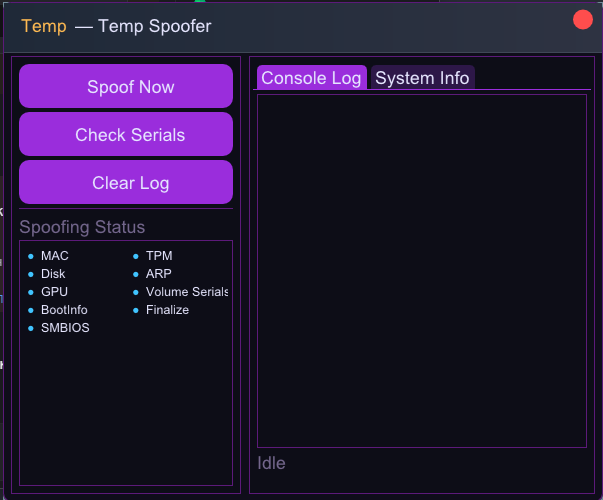
Task: Open the System Info tab
Action: pos(422,78)
